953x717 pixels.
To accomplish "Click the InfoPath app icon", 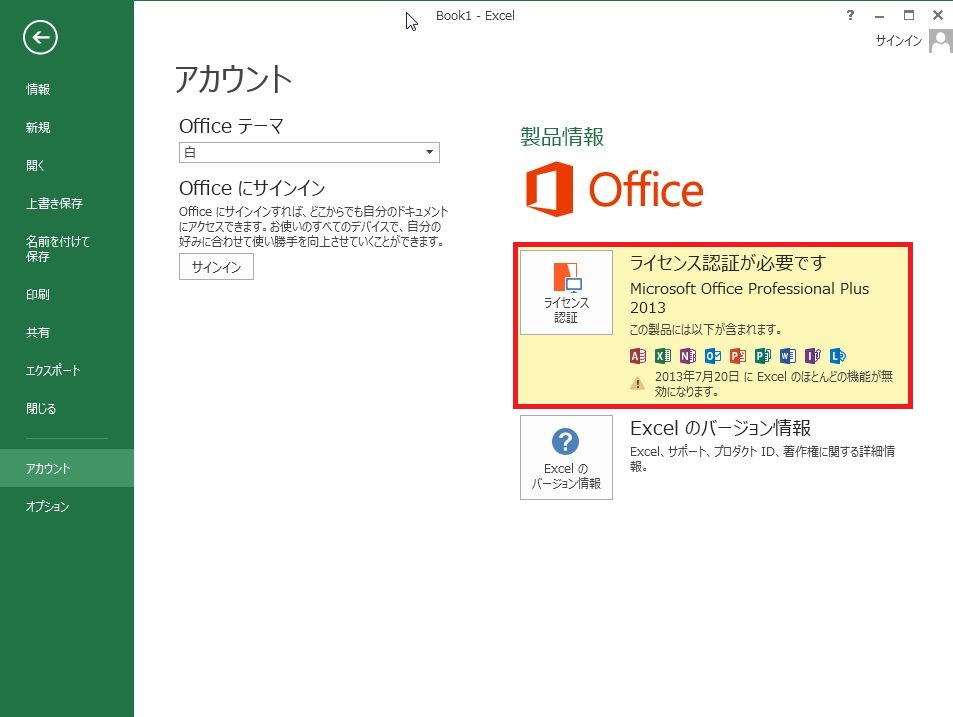I will [x=812, y=356].
